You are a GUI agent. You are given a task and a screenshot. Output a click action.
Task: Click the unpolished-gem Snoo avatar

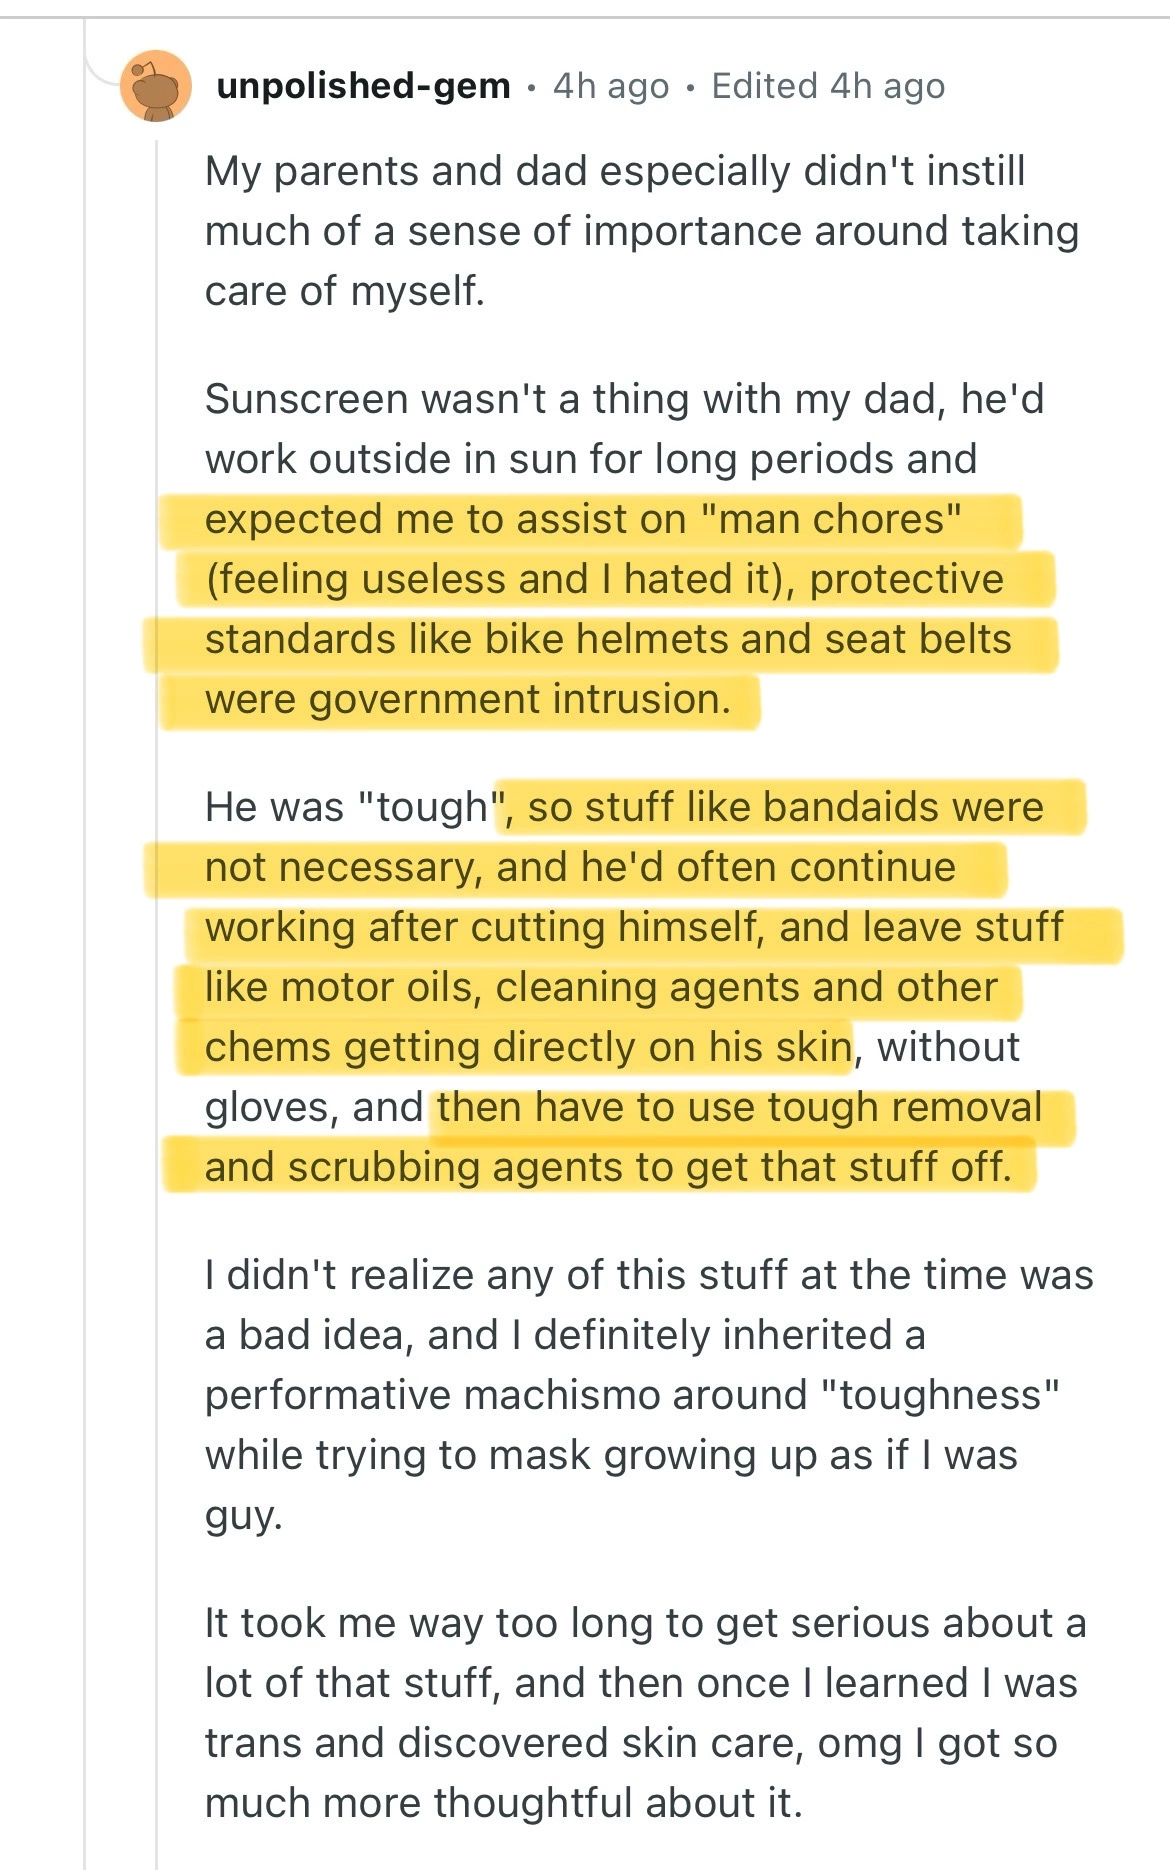(156, 86)
